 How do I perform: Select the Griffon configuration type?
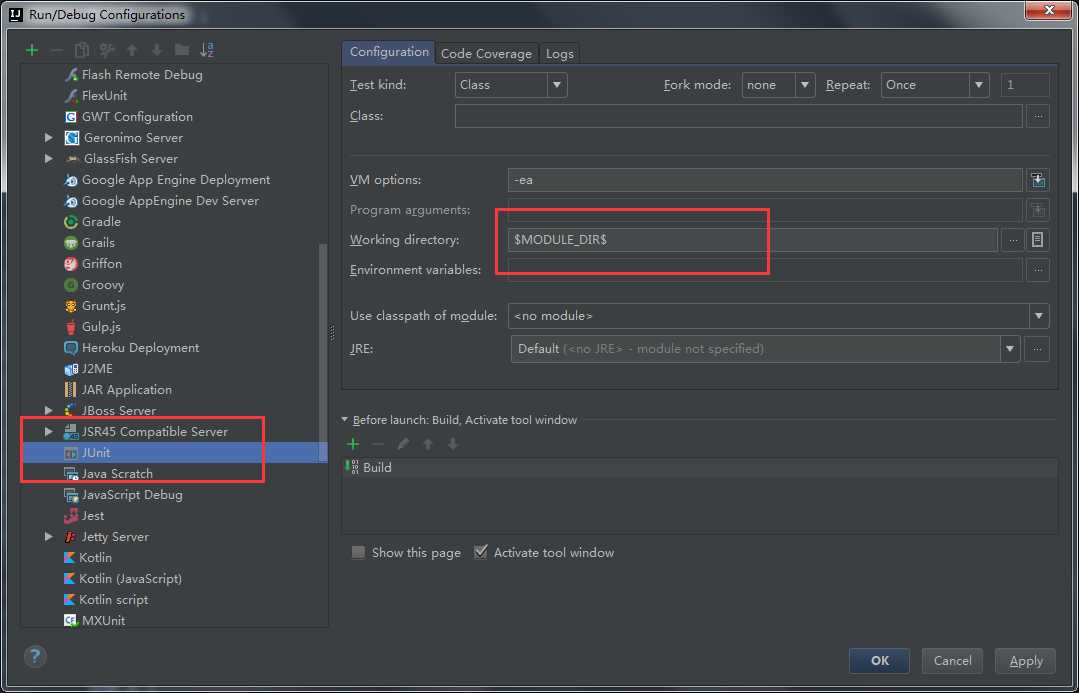coord(101,264)
